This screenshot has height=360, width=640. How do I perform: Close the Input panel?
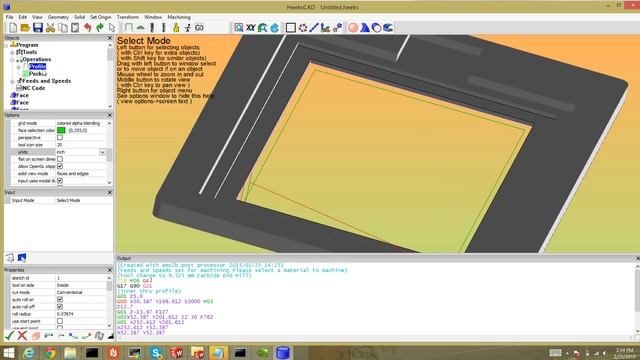[109, 192]
